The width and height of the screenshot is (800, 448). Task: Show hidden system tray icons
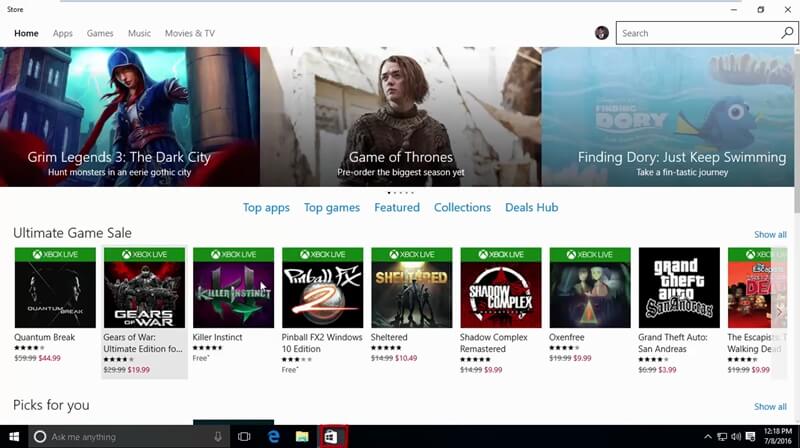tap(708, 437)
